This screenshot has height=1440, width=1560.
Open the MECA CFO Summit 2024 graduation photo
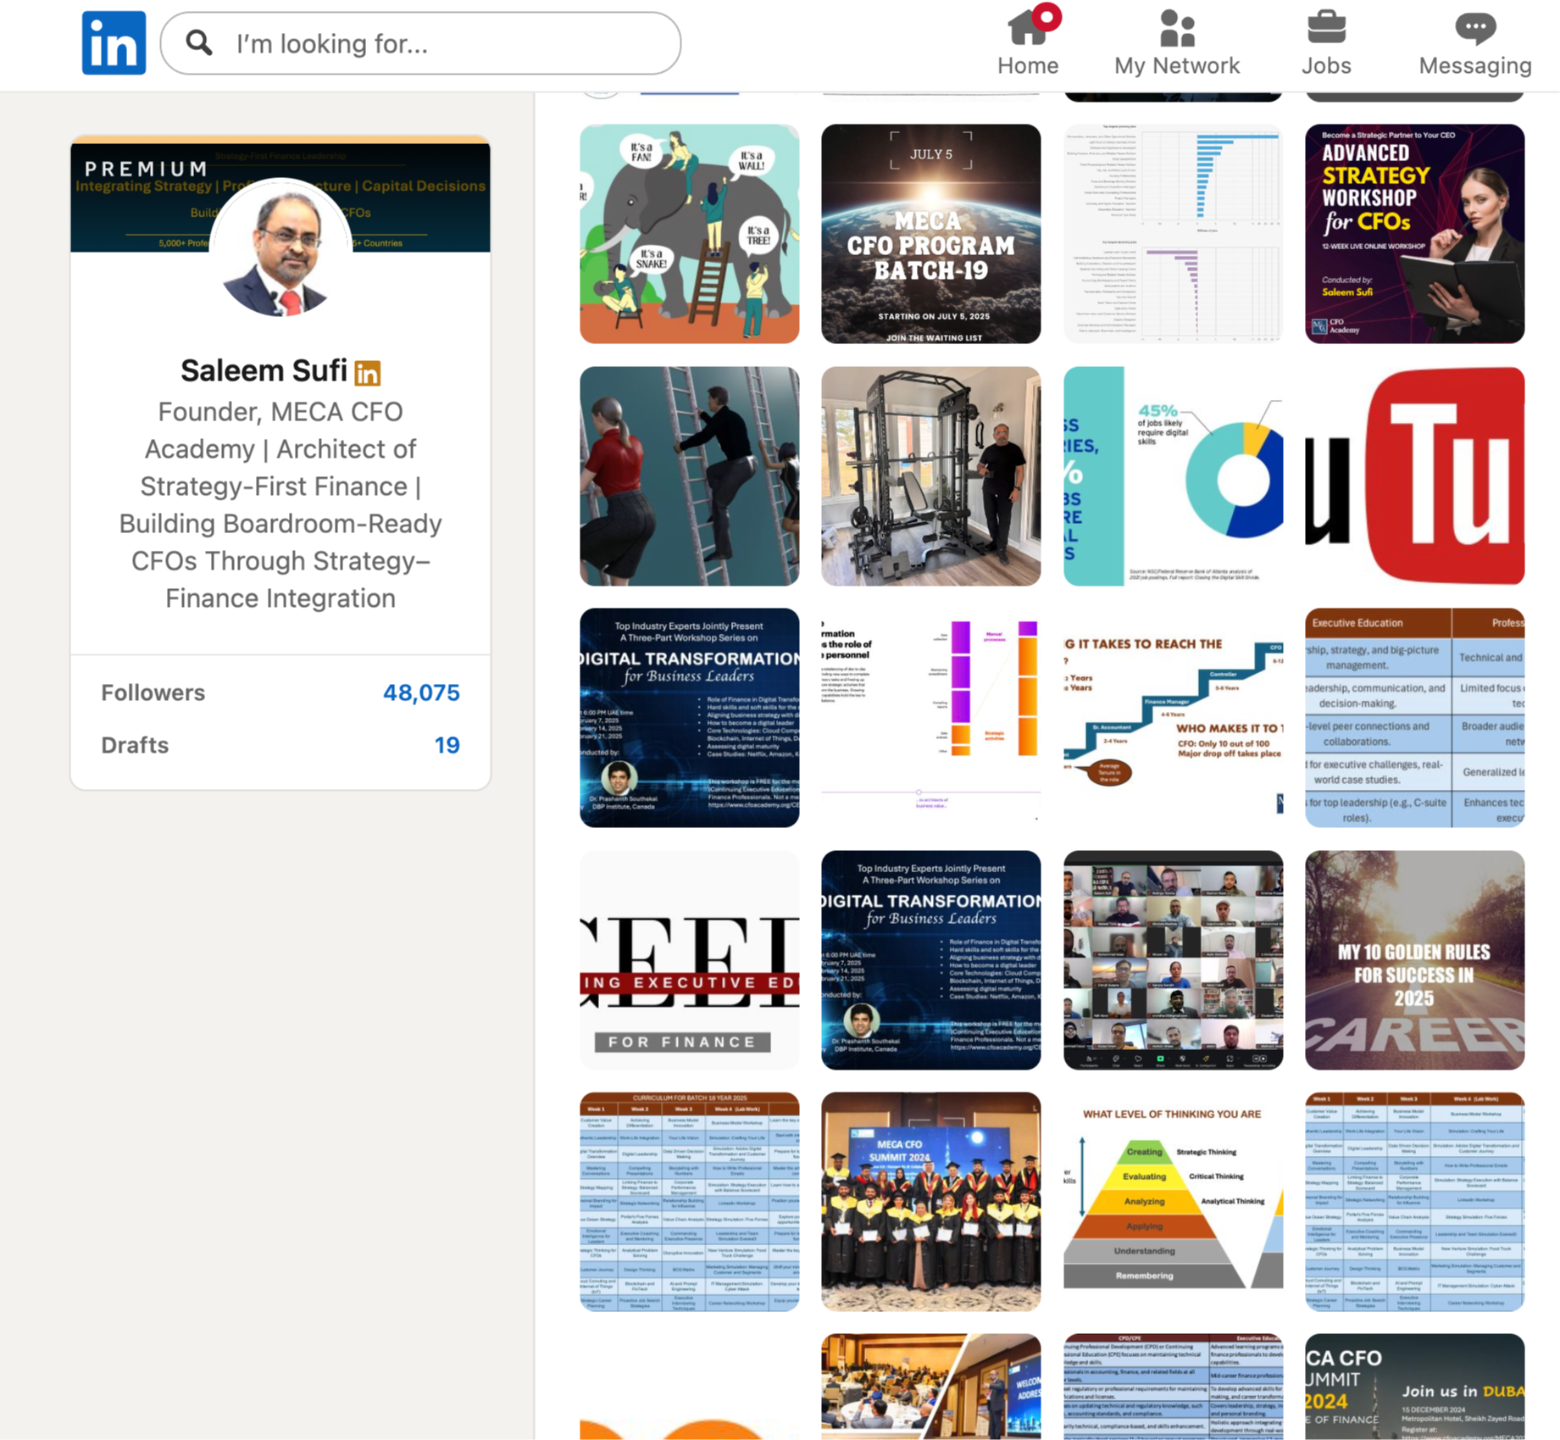point(931,1202)
